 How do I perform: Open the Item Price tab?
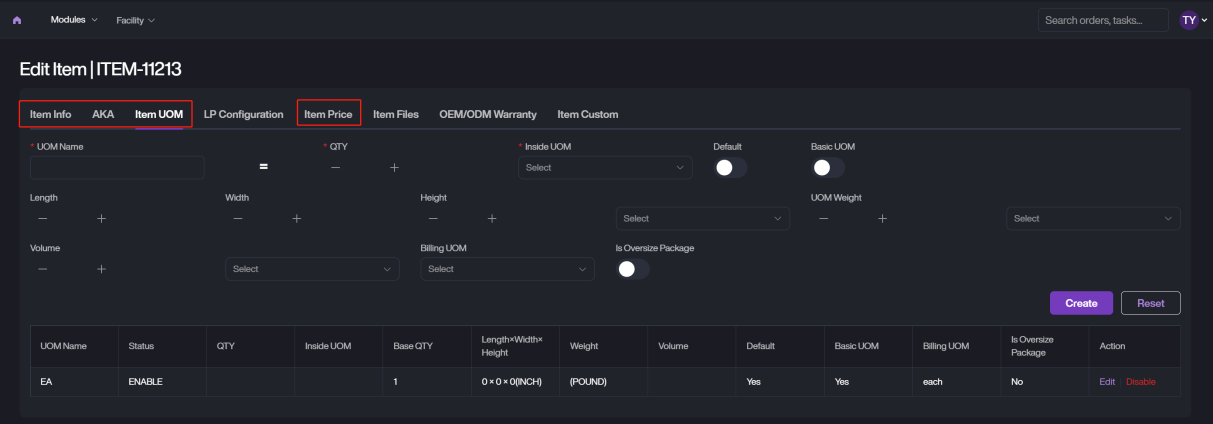point(328,114)
